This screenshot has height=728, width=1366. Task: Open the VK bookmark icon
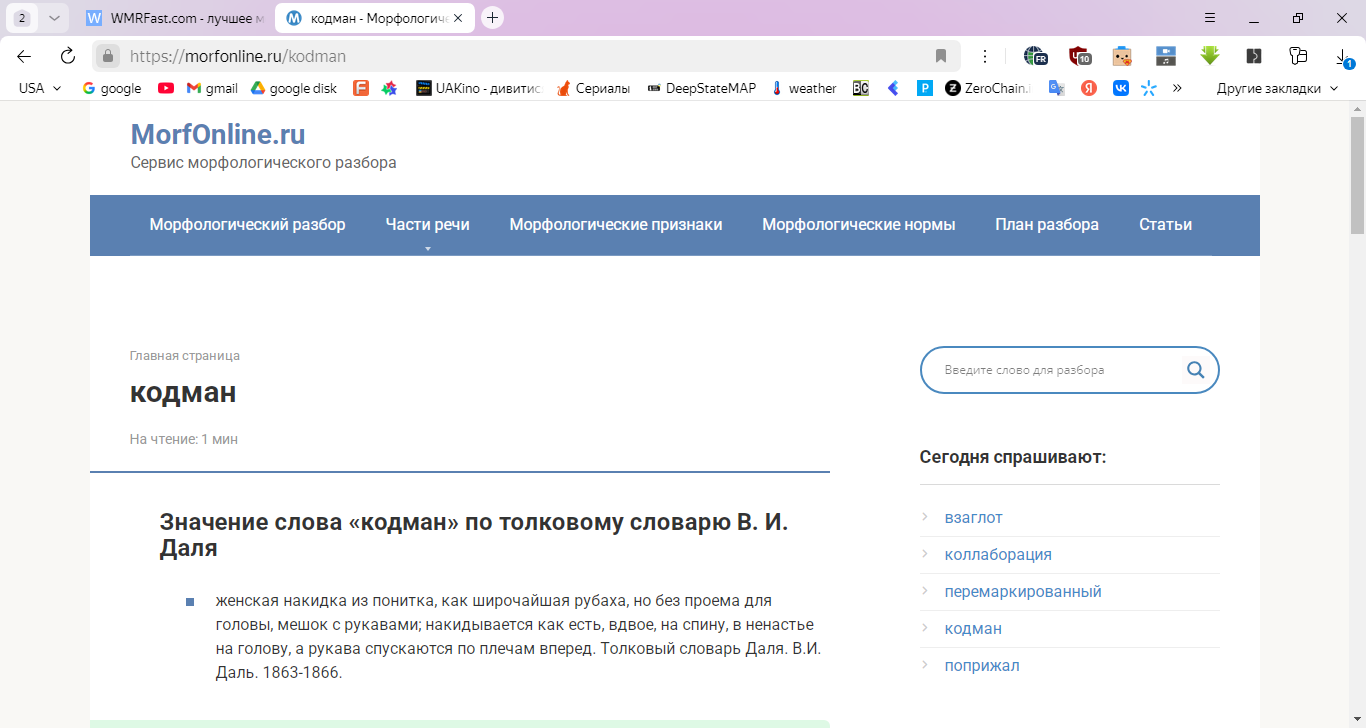(x=1121, y=88)
